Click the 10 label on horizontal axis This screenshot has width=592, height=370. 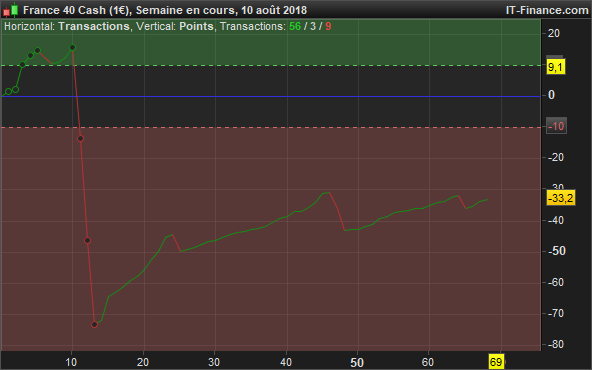pyautogui.click(x=71, y=362)
